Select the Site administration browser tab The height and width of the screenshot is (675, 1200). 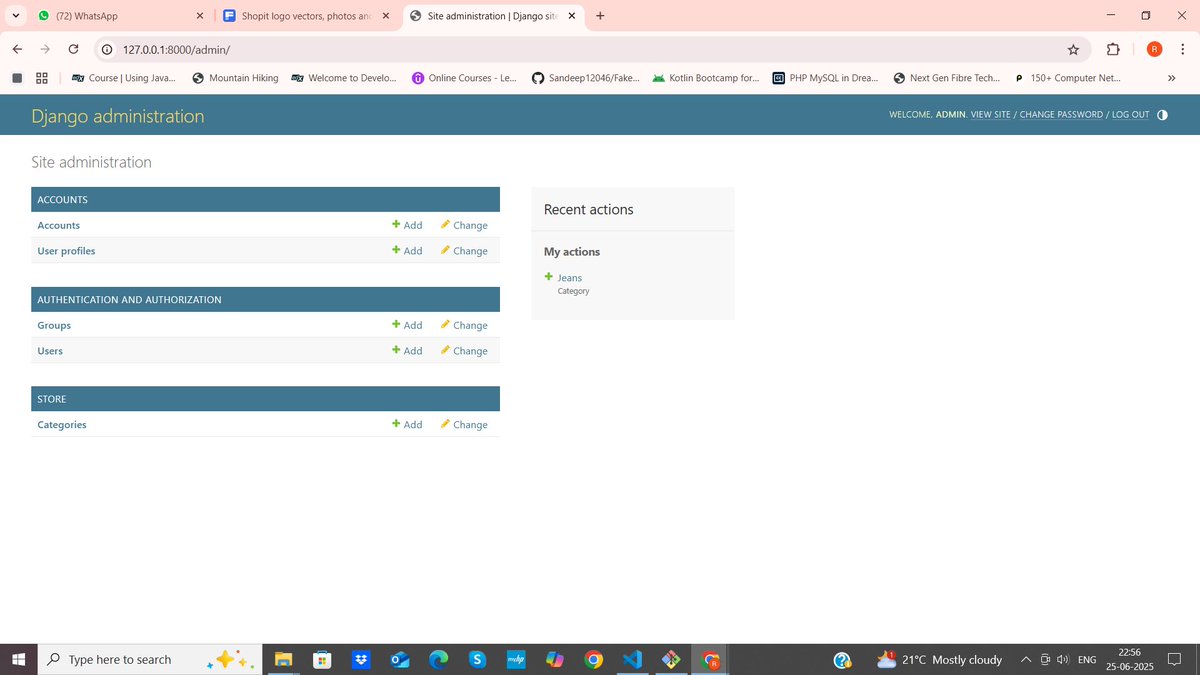[493, 16]
